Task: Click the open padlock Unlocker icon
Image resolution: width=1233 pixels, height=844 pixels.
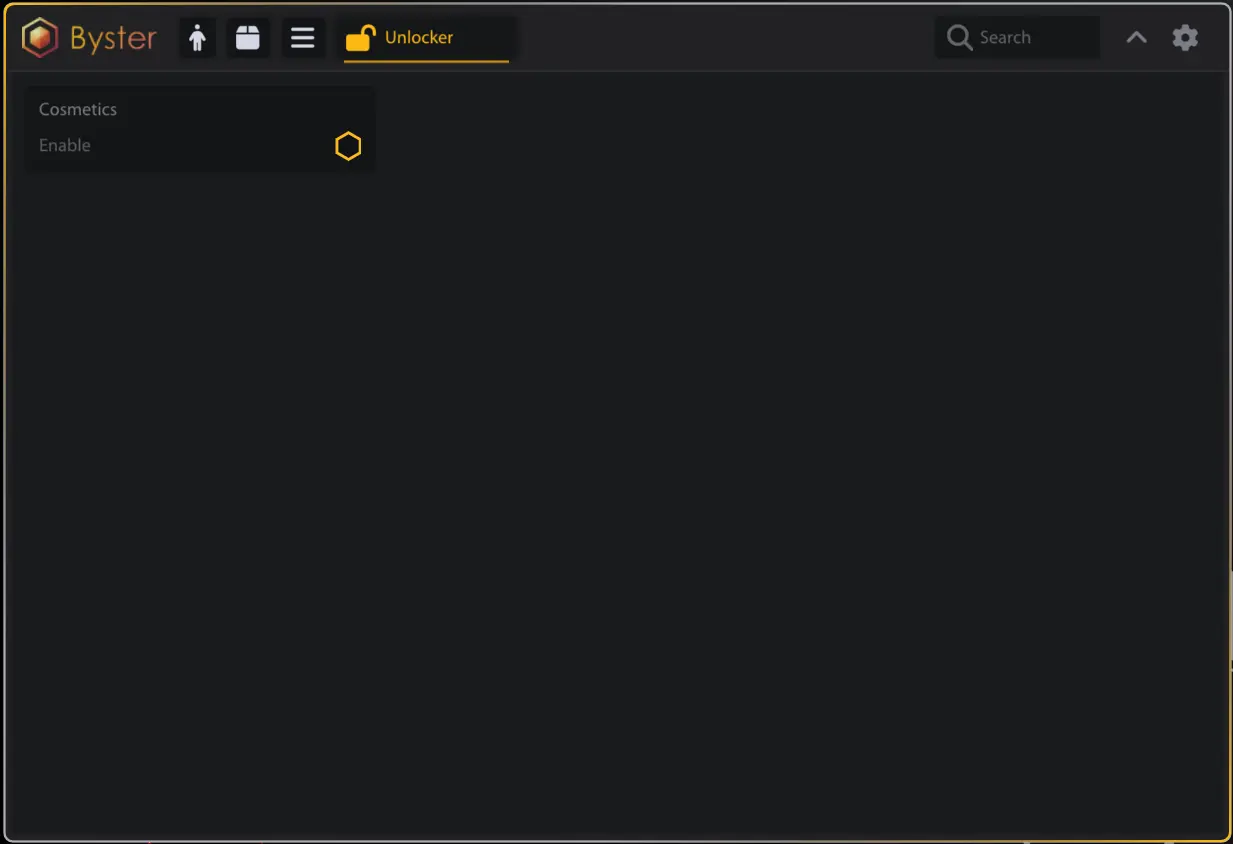Action: (360, 38)
